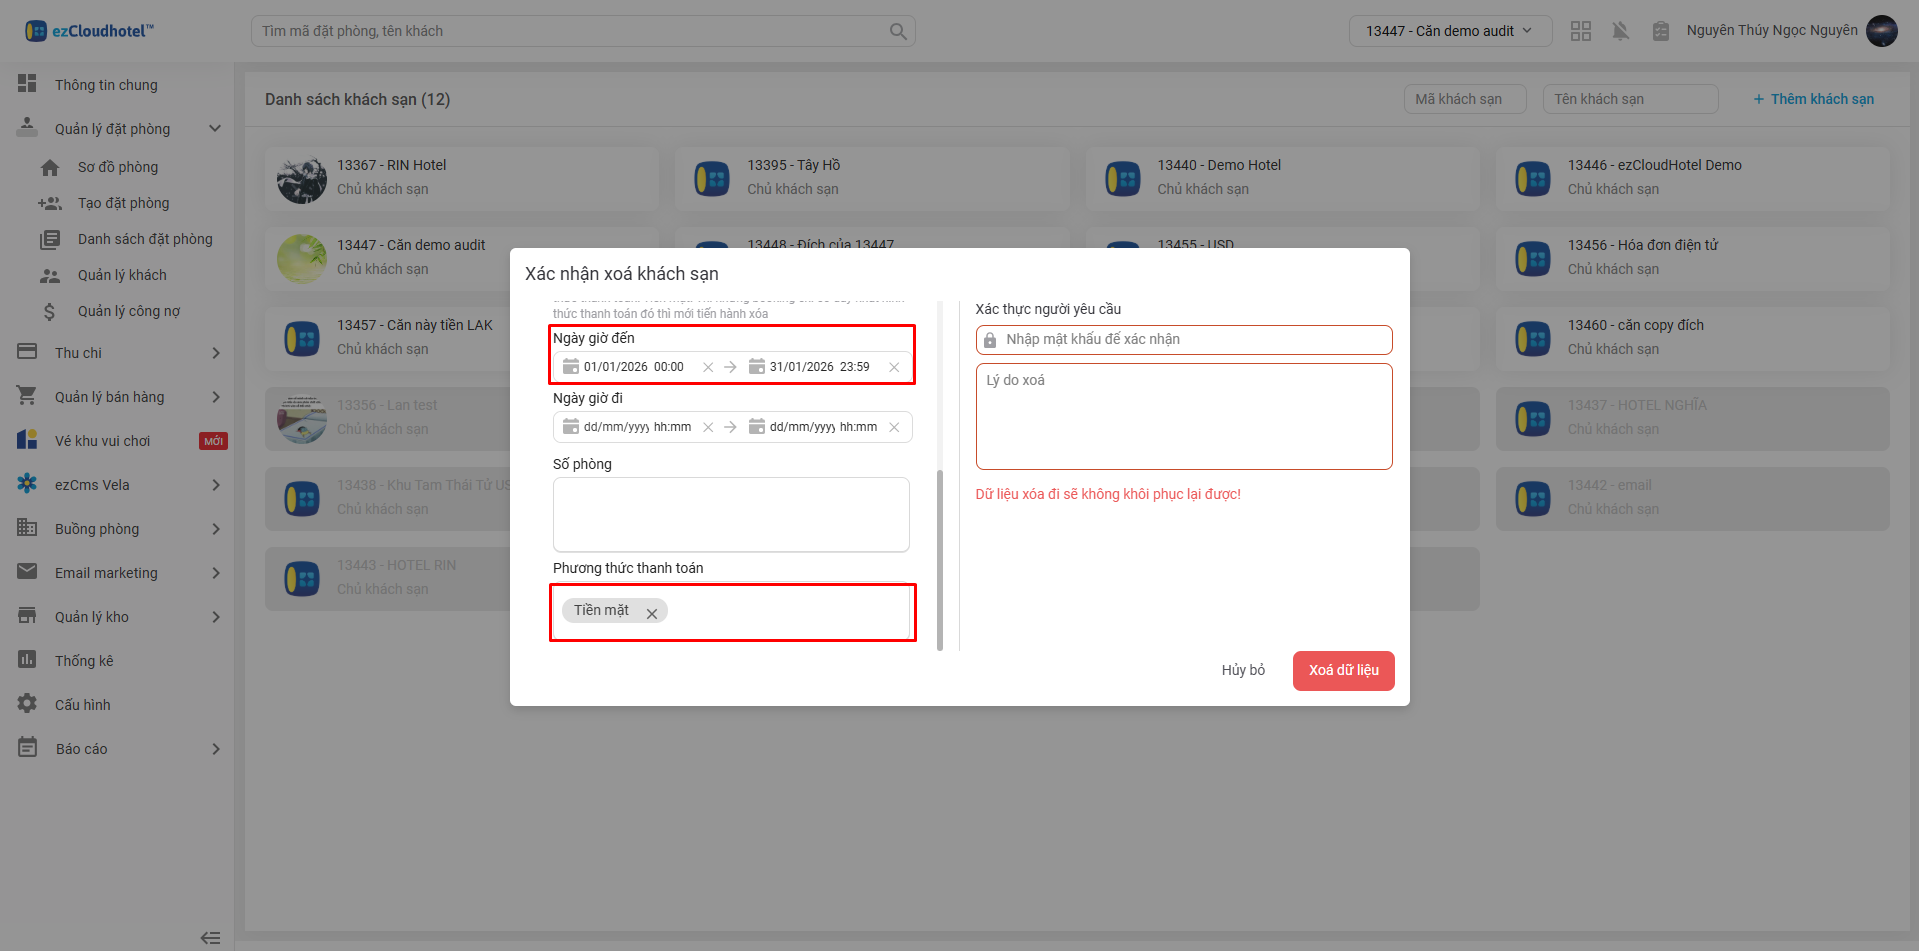
Task: Click the muted notification bell icon
Action: click(1620, 31)
